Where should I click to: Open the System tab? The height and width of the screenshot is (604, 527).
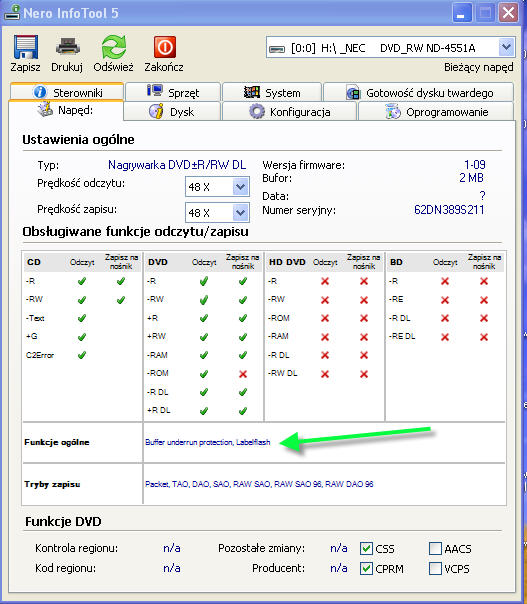(x=272, y=92)
